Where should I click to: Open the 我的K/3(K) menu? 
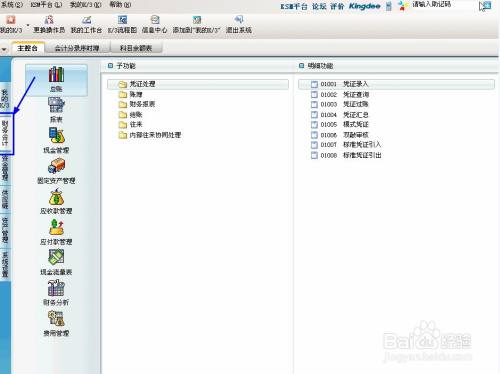coord(86,5)
